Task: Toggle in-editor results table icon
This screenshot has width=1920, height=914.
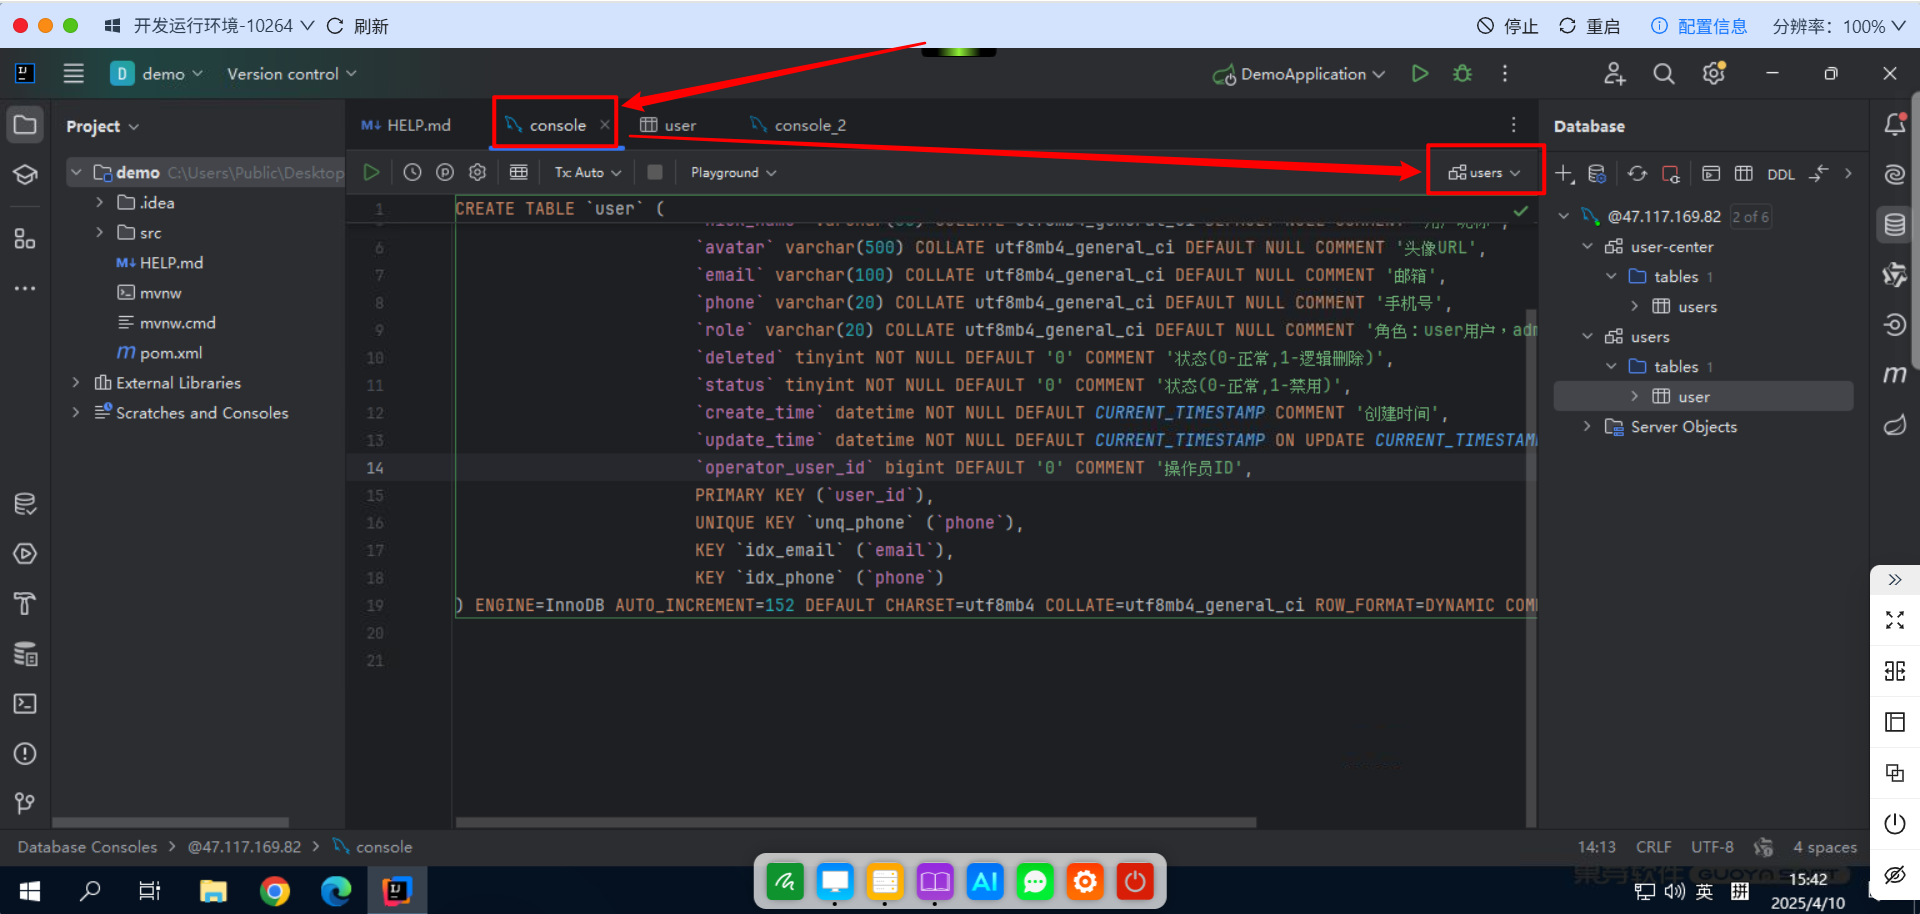Action: pos(518,172)
